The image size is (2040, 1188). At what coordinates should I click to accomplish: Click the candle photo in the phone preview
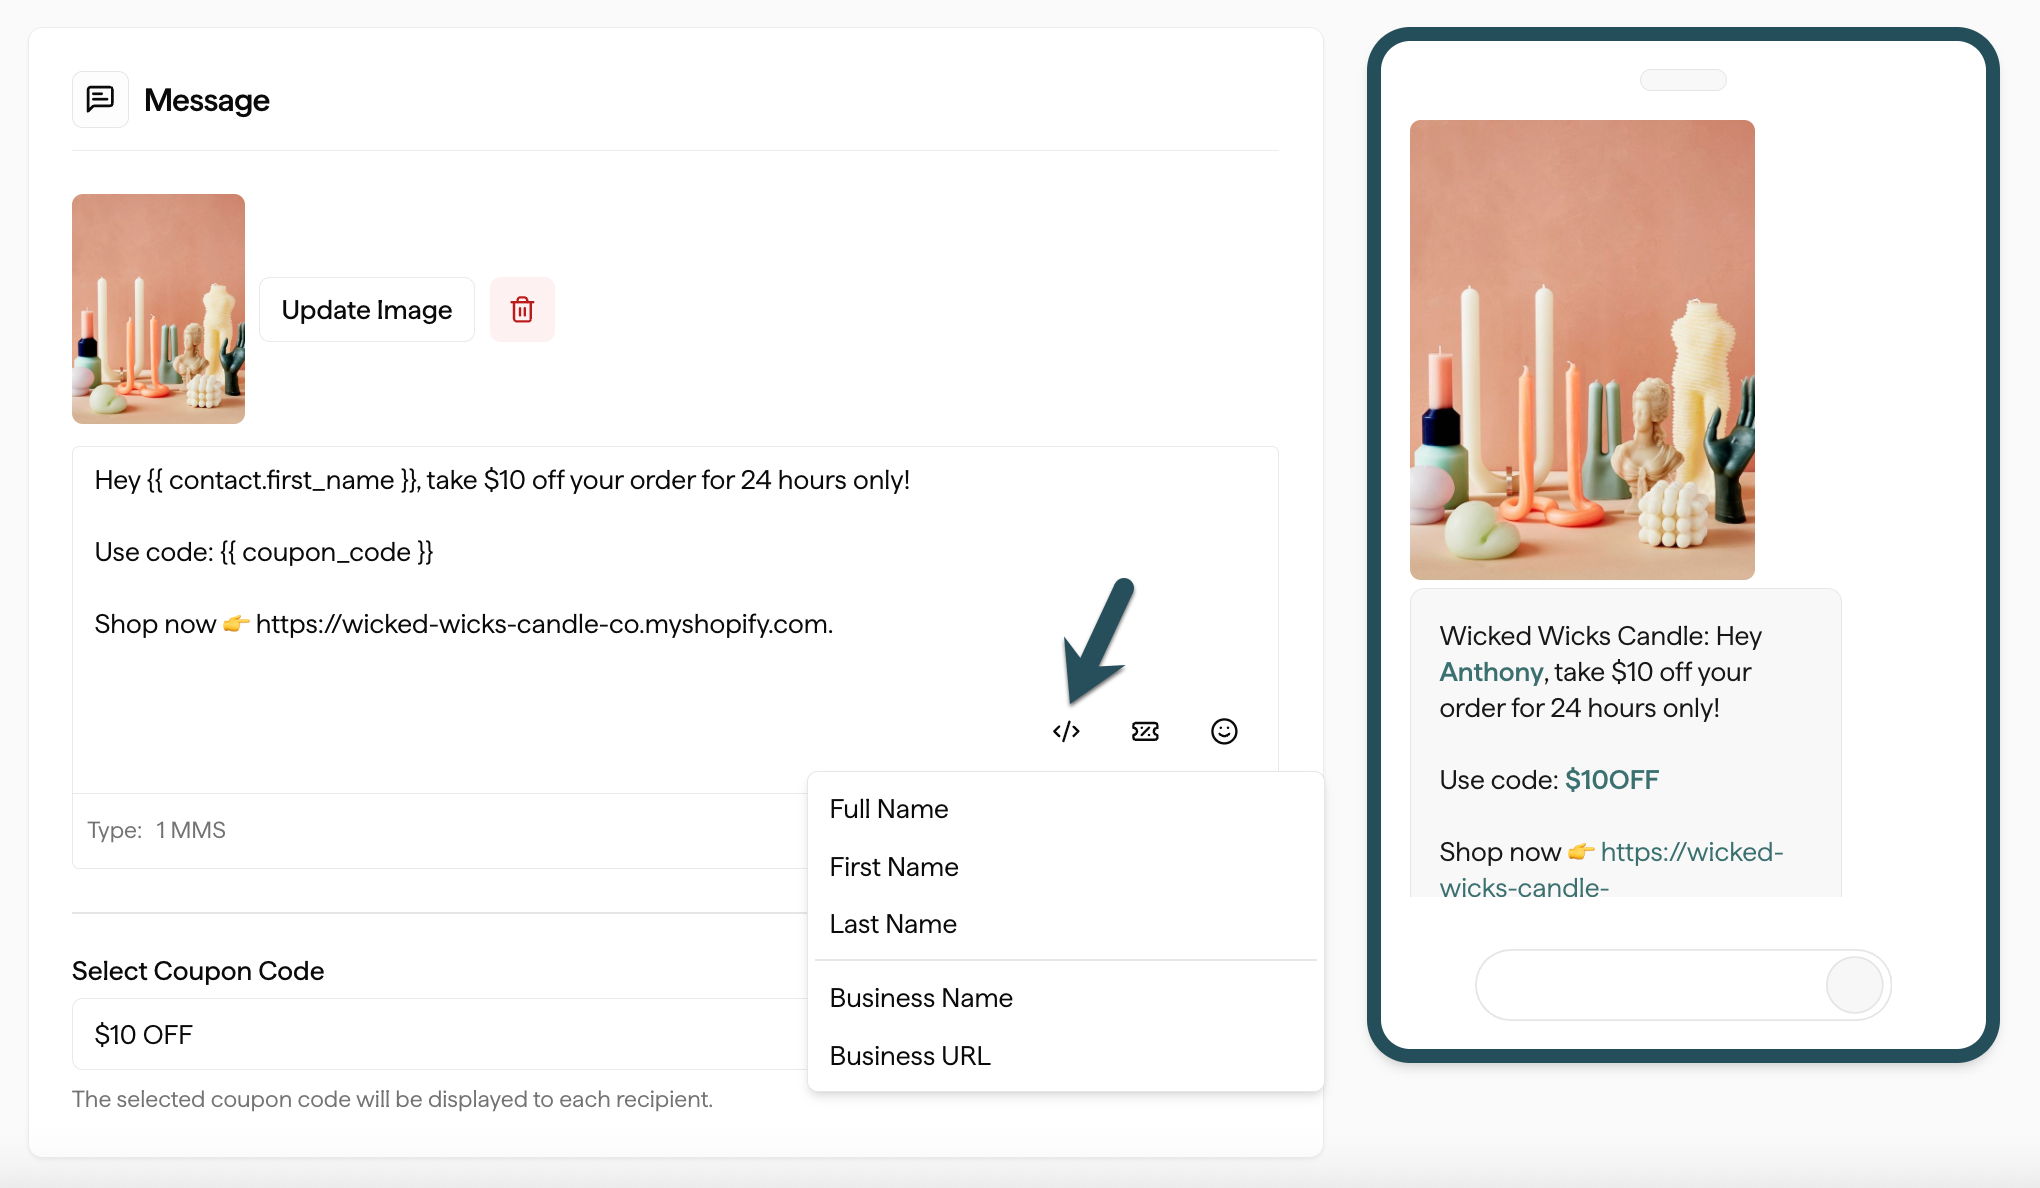[x=1581, y=349]
